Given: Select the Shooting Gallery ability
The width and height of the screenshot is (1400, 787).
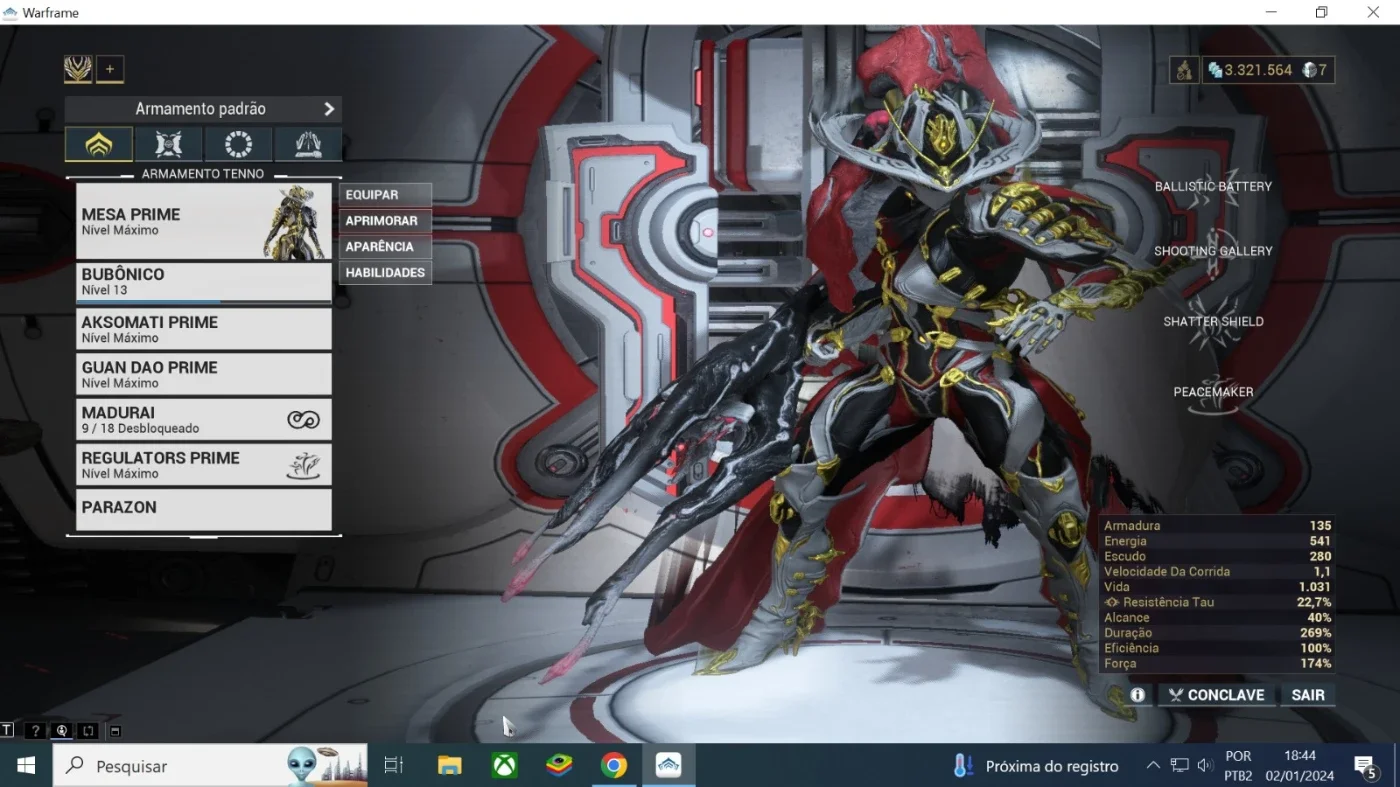Looking at the screenshot, I should click(1213, 251).
